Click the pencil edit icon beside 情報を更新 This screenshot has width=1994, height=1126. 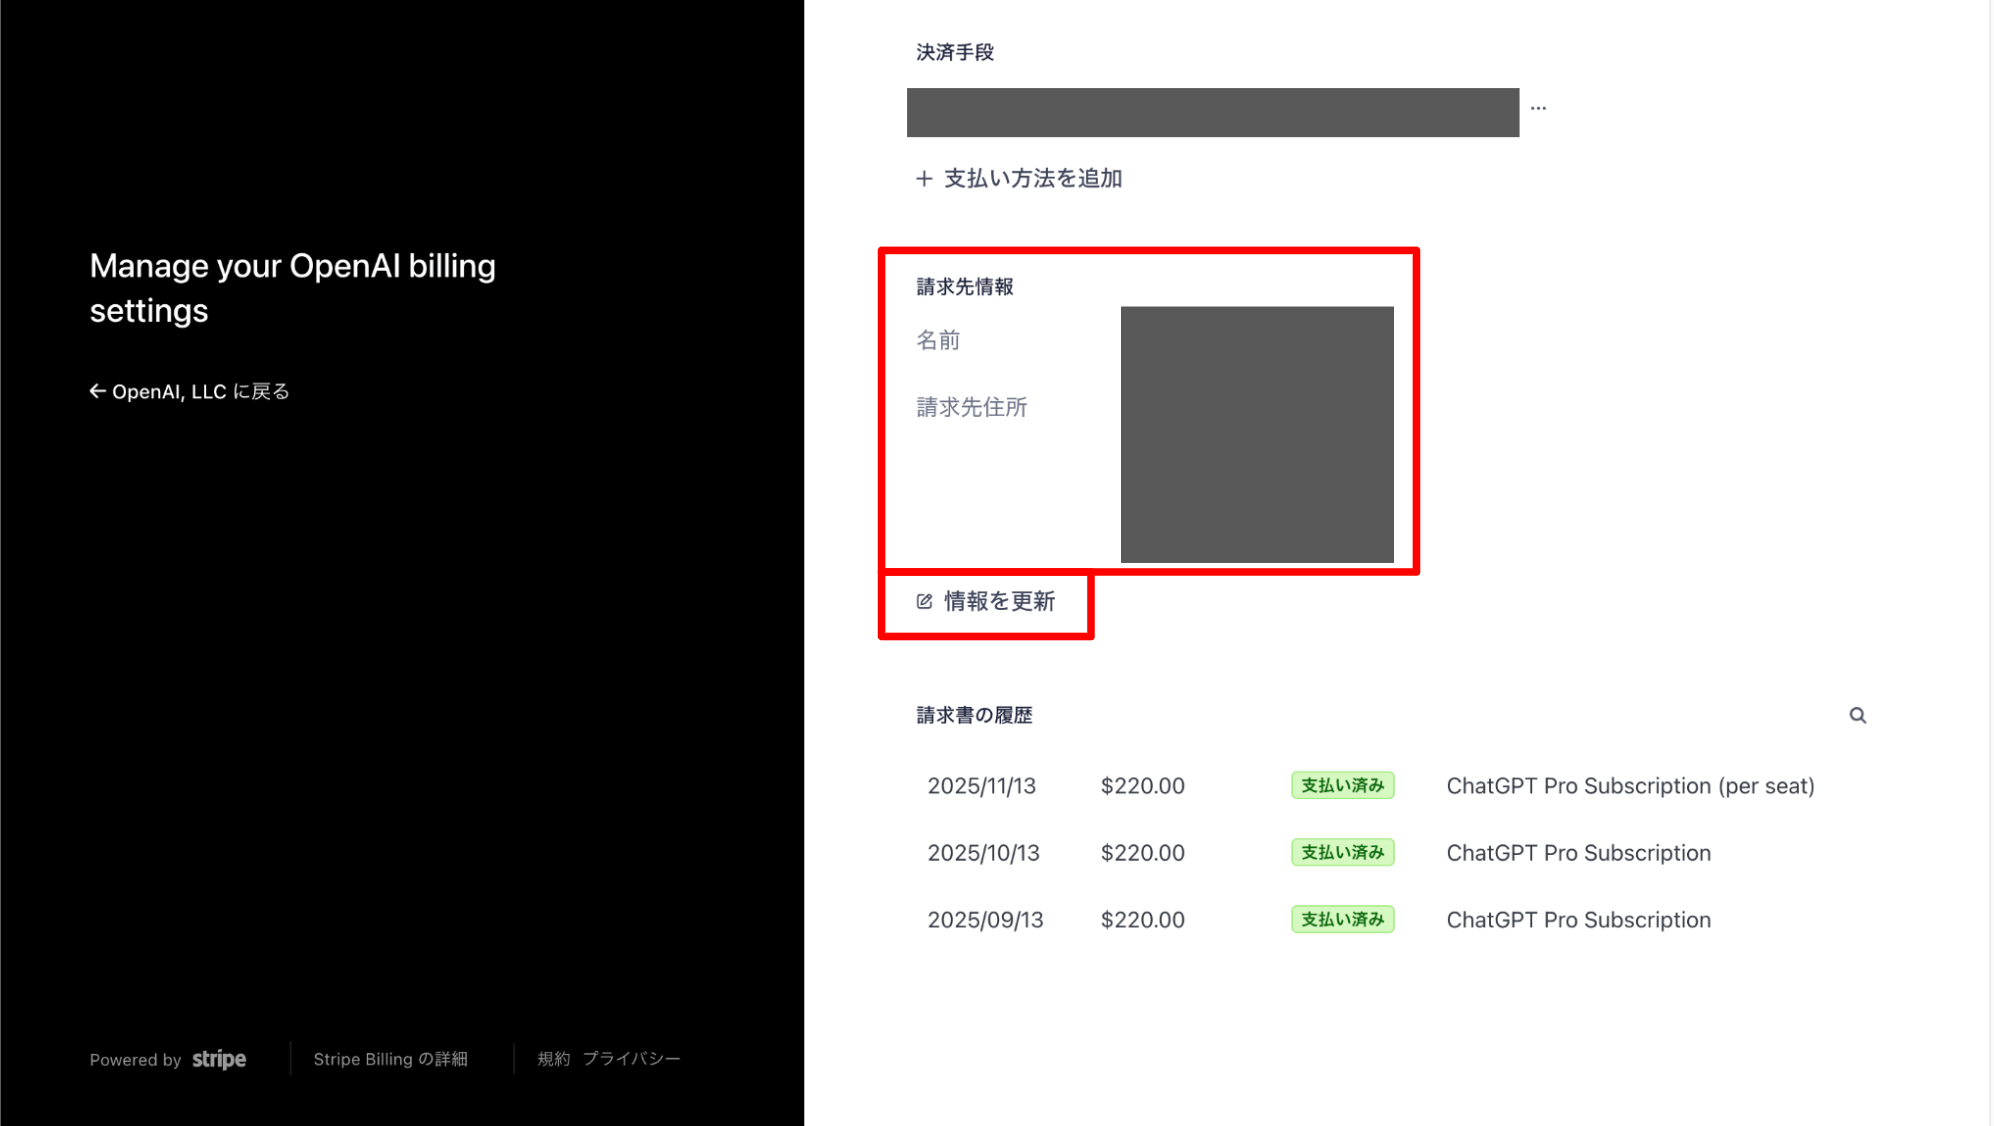924,601
